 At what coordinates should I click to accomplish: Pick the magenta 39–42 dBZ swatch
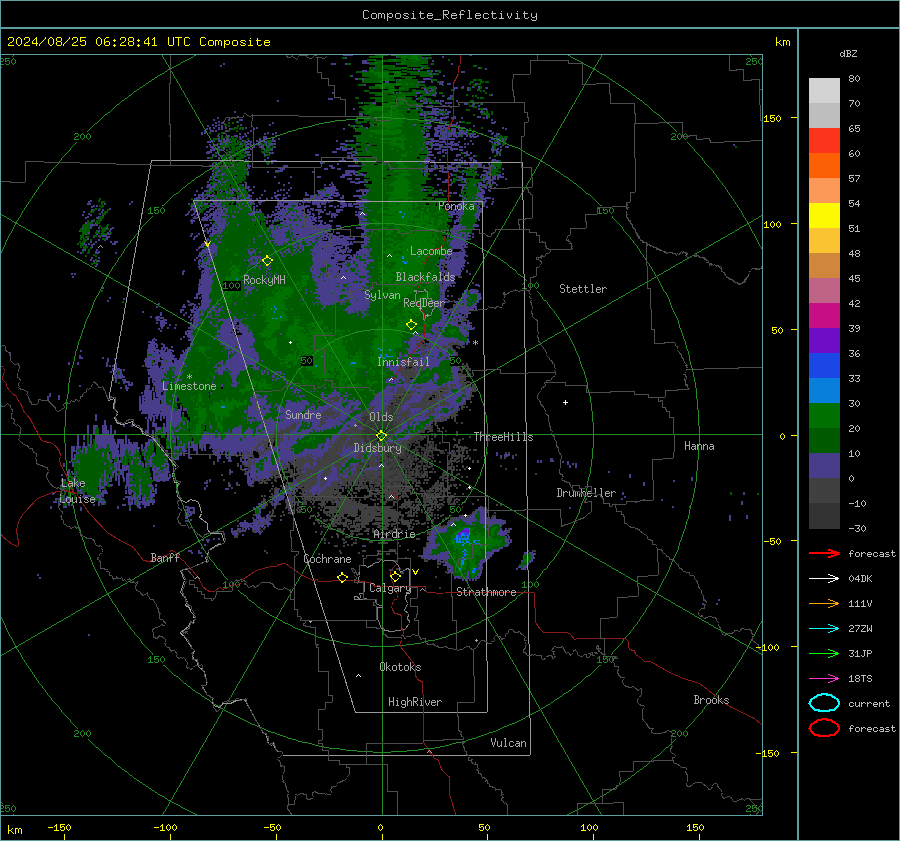tap(824, 315)
